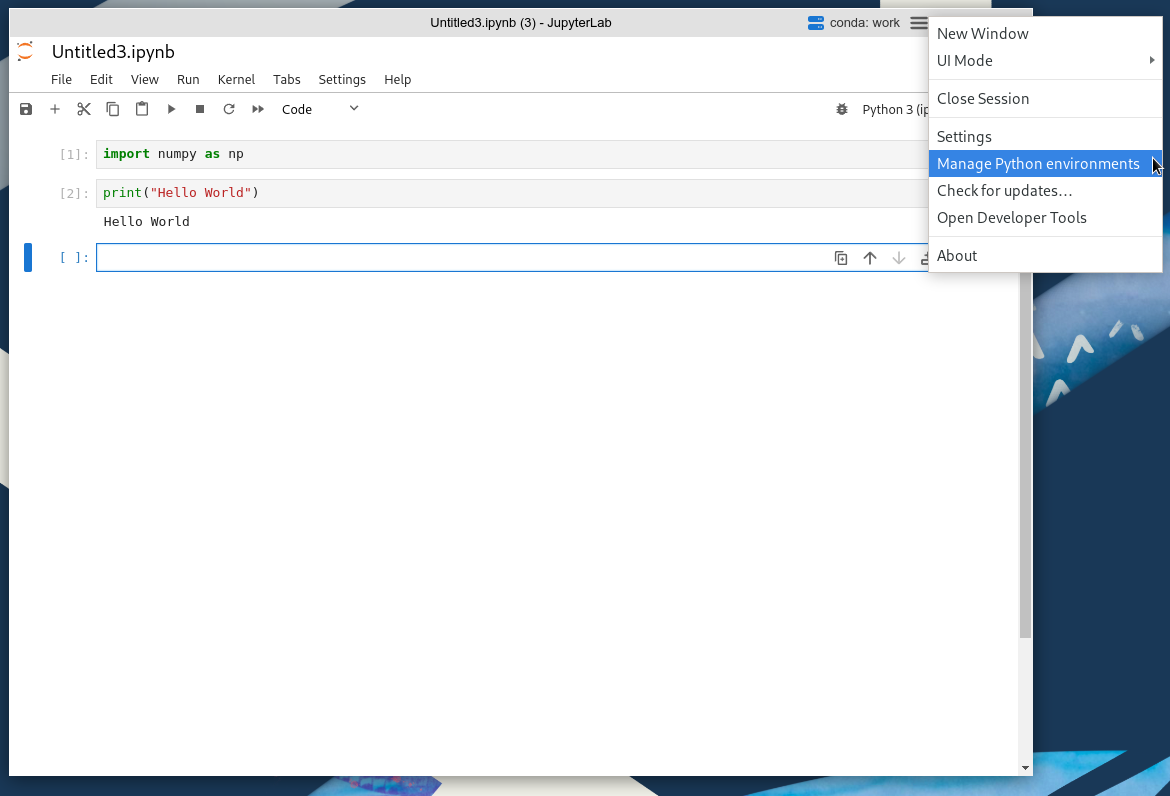Screen dimensions: 1170x796
Task: Click the Untitled3.ipynb notebook title
Action: (x=113, y=51)
